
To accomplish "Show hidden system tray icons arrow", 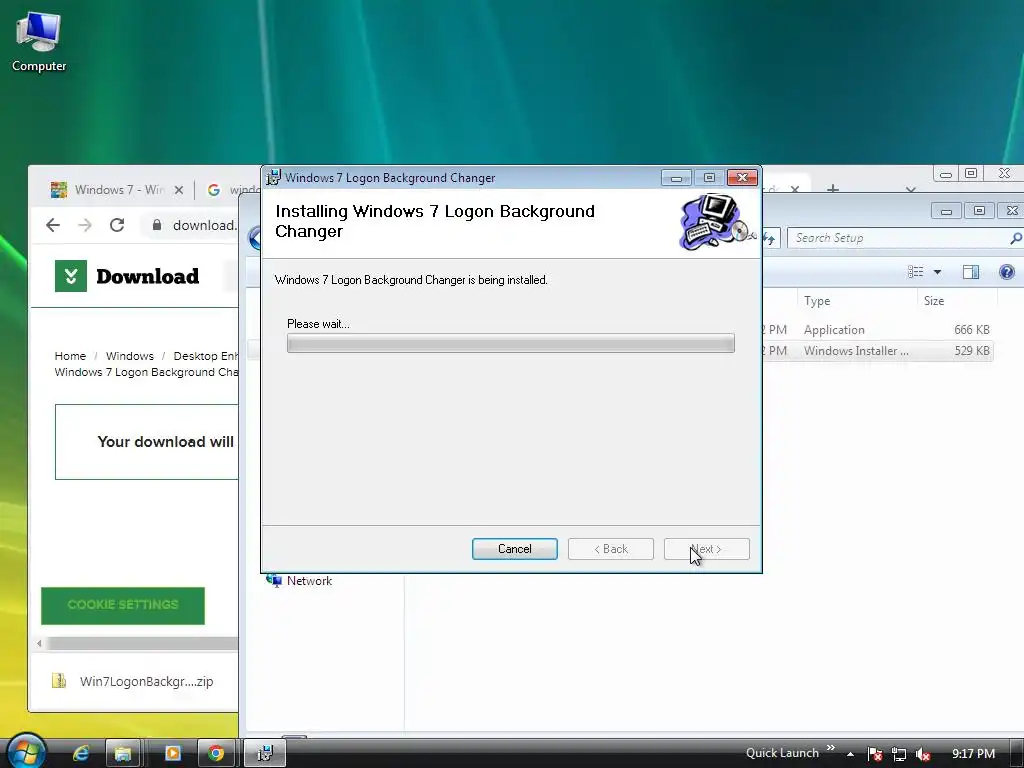I will pyautogui.click(x=850, y=754).
